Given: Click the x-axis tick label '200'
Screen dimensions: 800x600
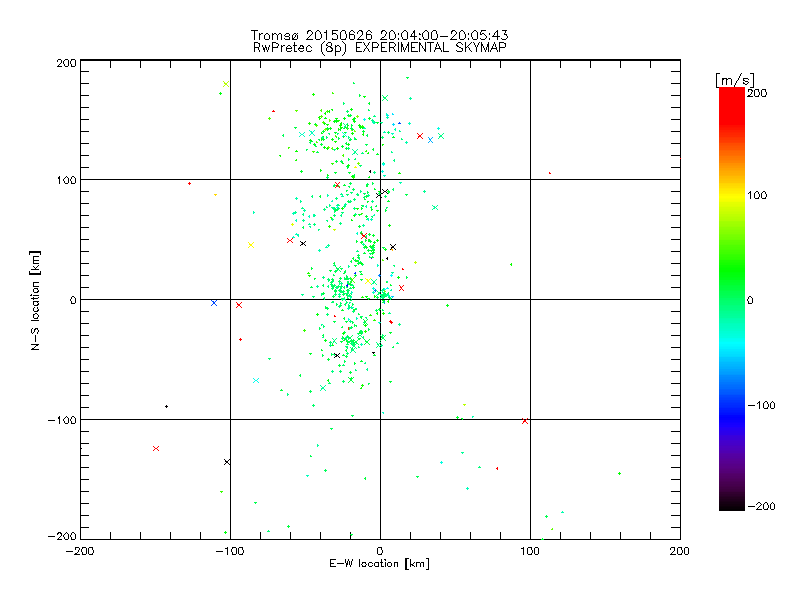Looking at the screenshot, I should click(x=680, y=551).
